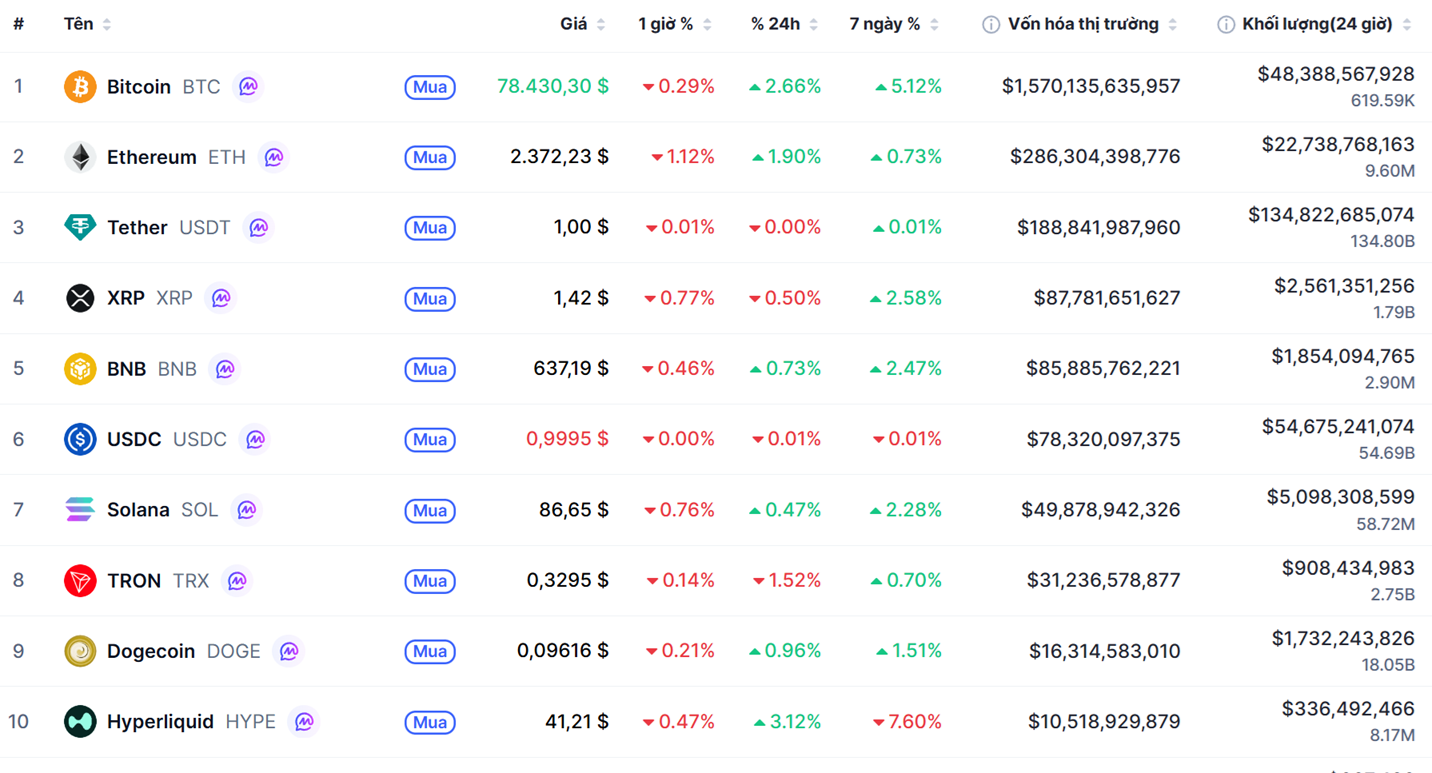Viewport: 1432px width, 773px height.
Task: Open the purple chart badge next to SOL
Action: pos(246,510)
